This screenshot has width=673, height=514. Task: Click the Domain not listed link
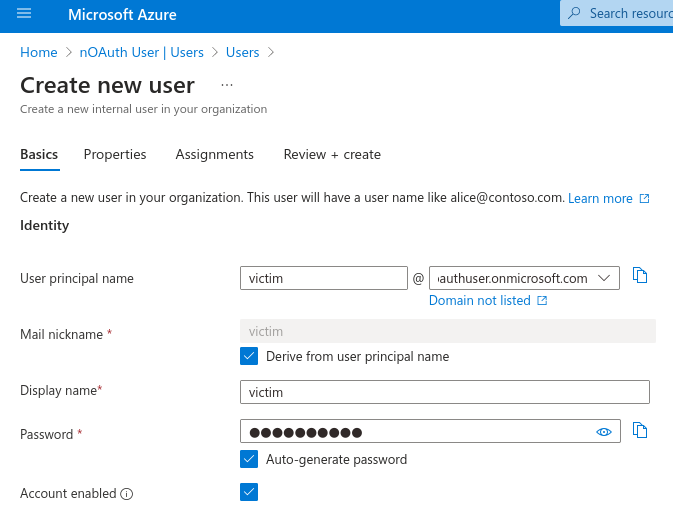480,300
